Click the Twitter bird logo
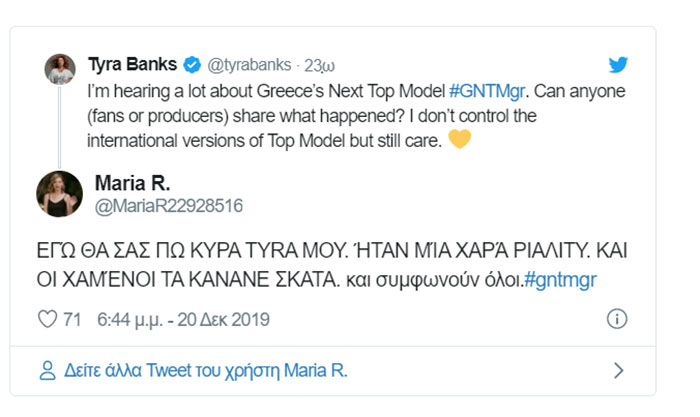700x417 pixels. [x=618, y=65]
